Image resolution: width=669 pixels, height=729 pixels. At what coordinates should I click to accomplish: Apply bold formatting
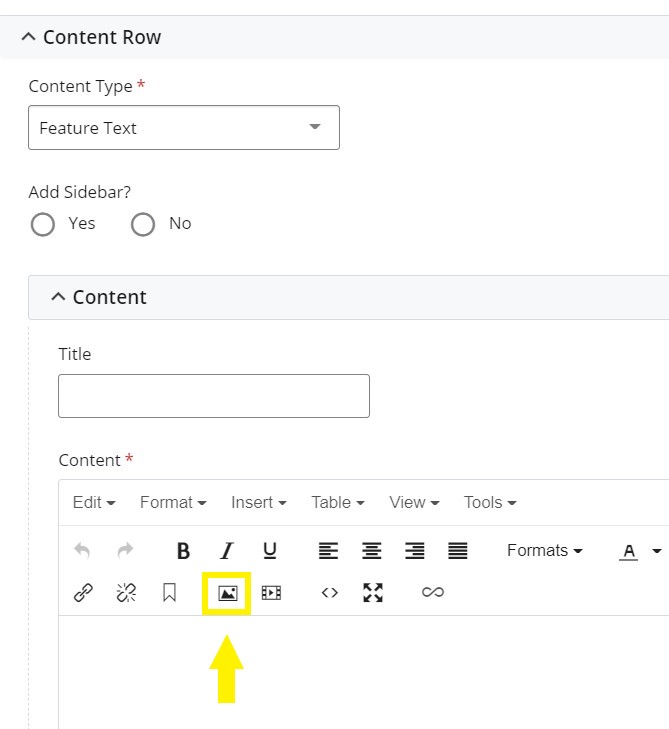coord(183,551)
